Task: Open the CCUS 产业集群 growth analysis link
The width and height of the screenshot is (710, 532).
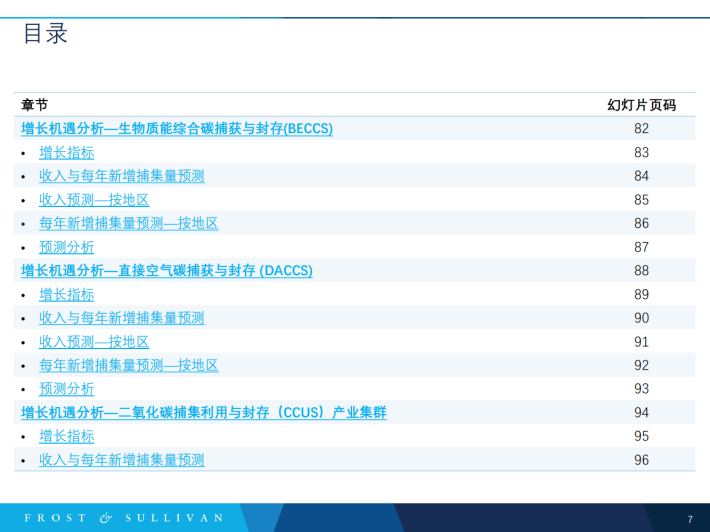Action: click(204, 413)
